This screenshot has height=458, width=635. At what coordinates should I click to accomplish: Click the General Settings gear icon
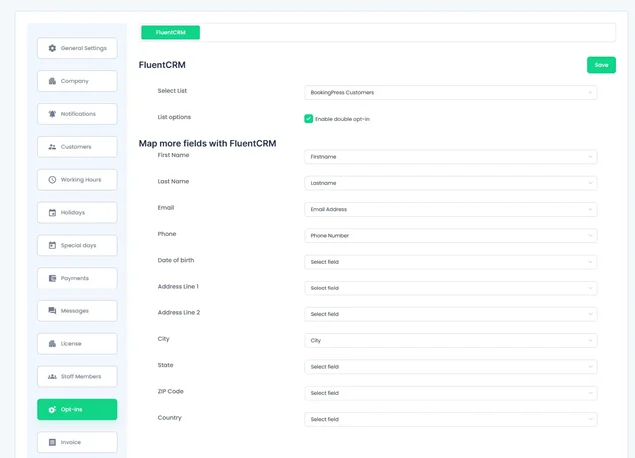pos(52,48)
